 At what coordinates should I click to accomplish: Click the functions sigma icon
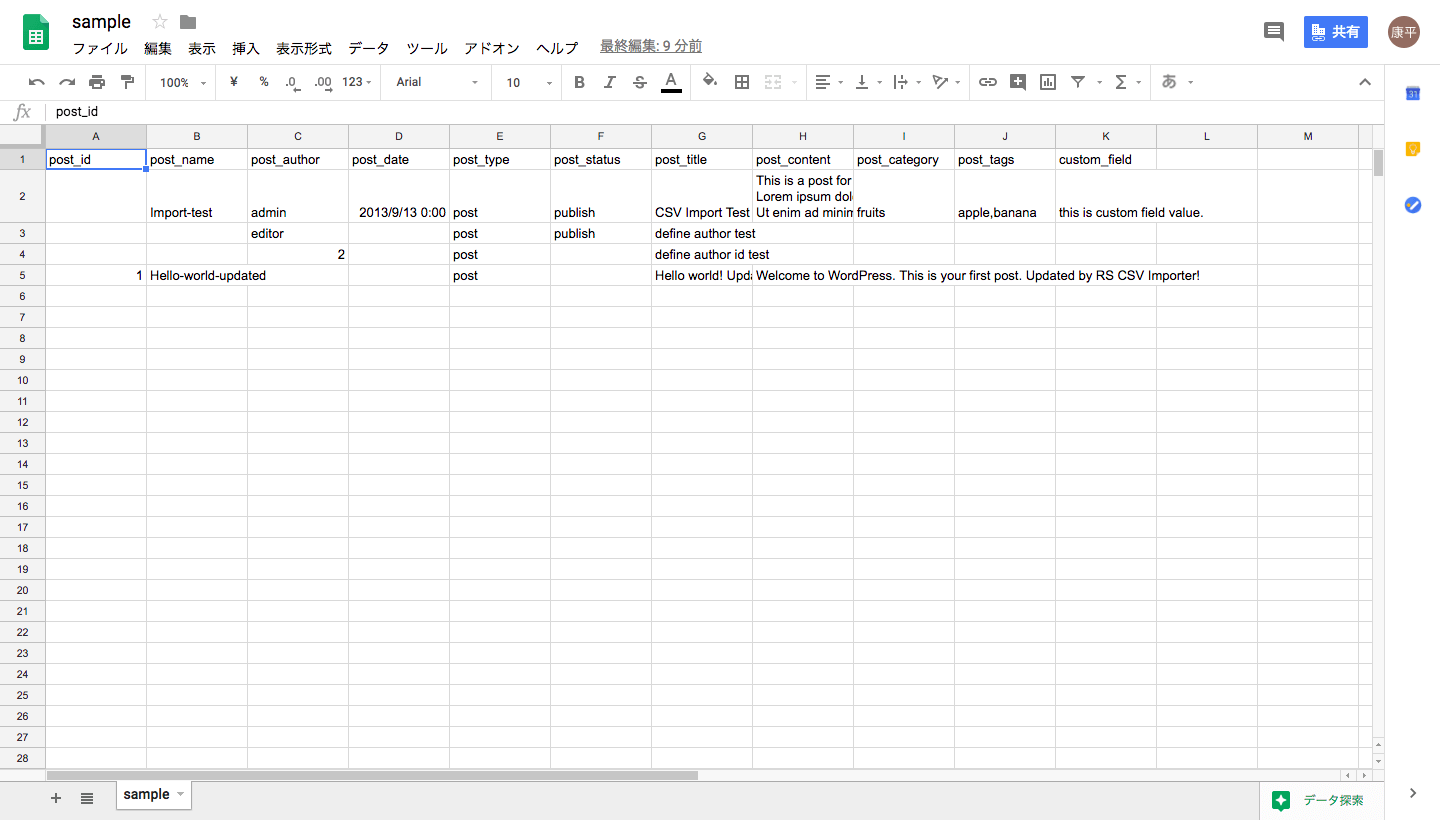pos(1121,82)
